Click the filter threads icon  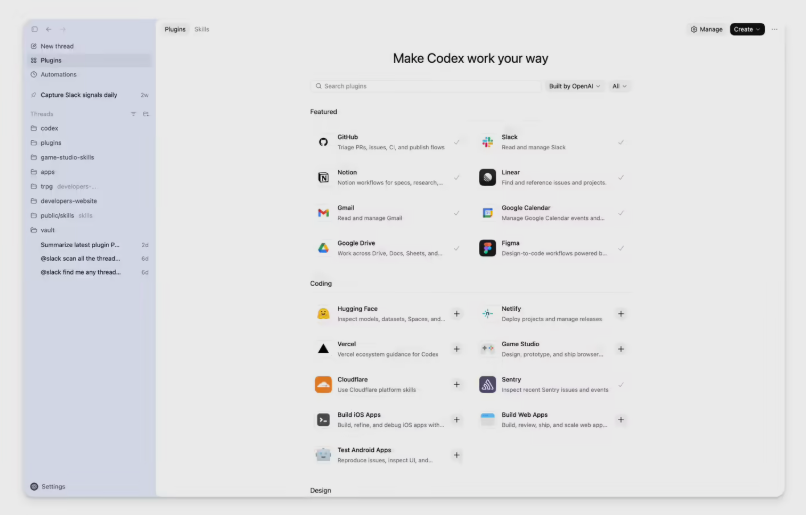click(134, 114)
